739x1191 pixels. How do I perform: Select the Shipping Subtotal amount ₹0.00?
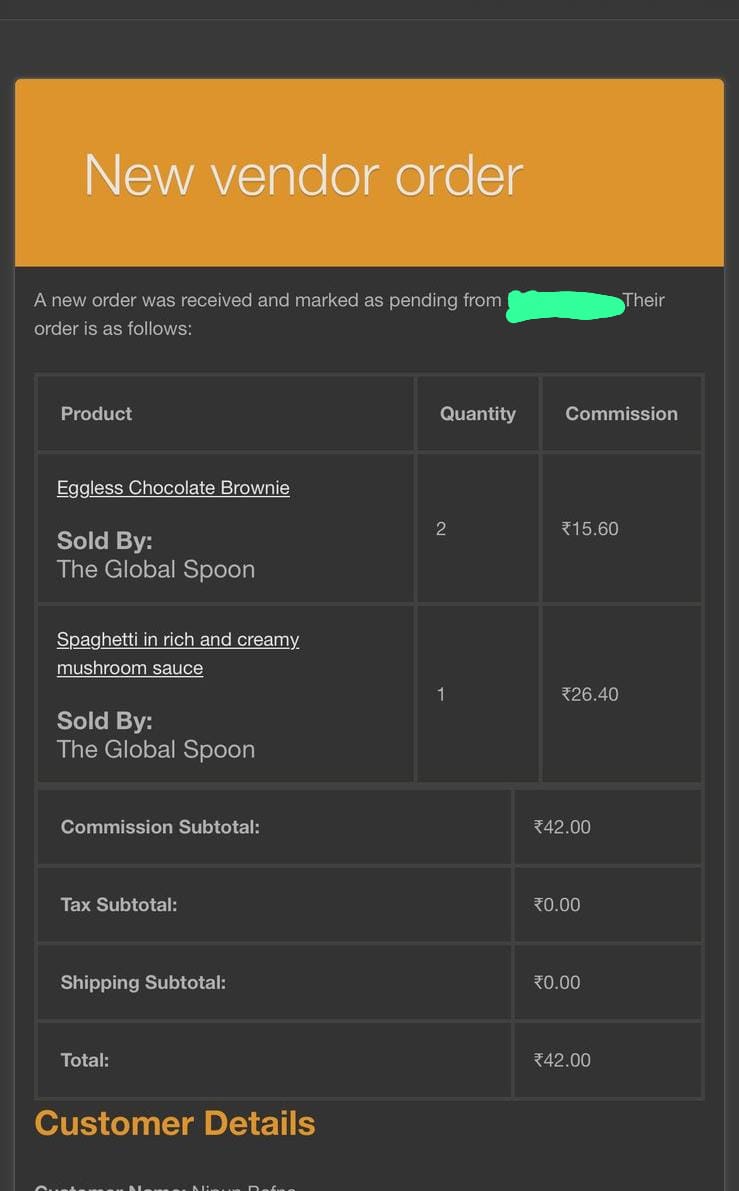coord(557,983)
